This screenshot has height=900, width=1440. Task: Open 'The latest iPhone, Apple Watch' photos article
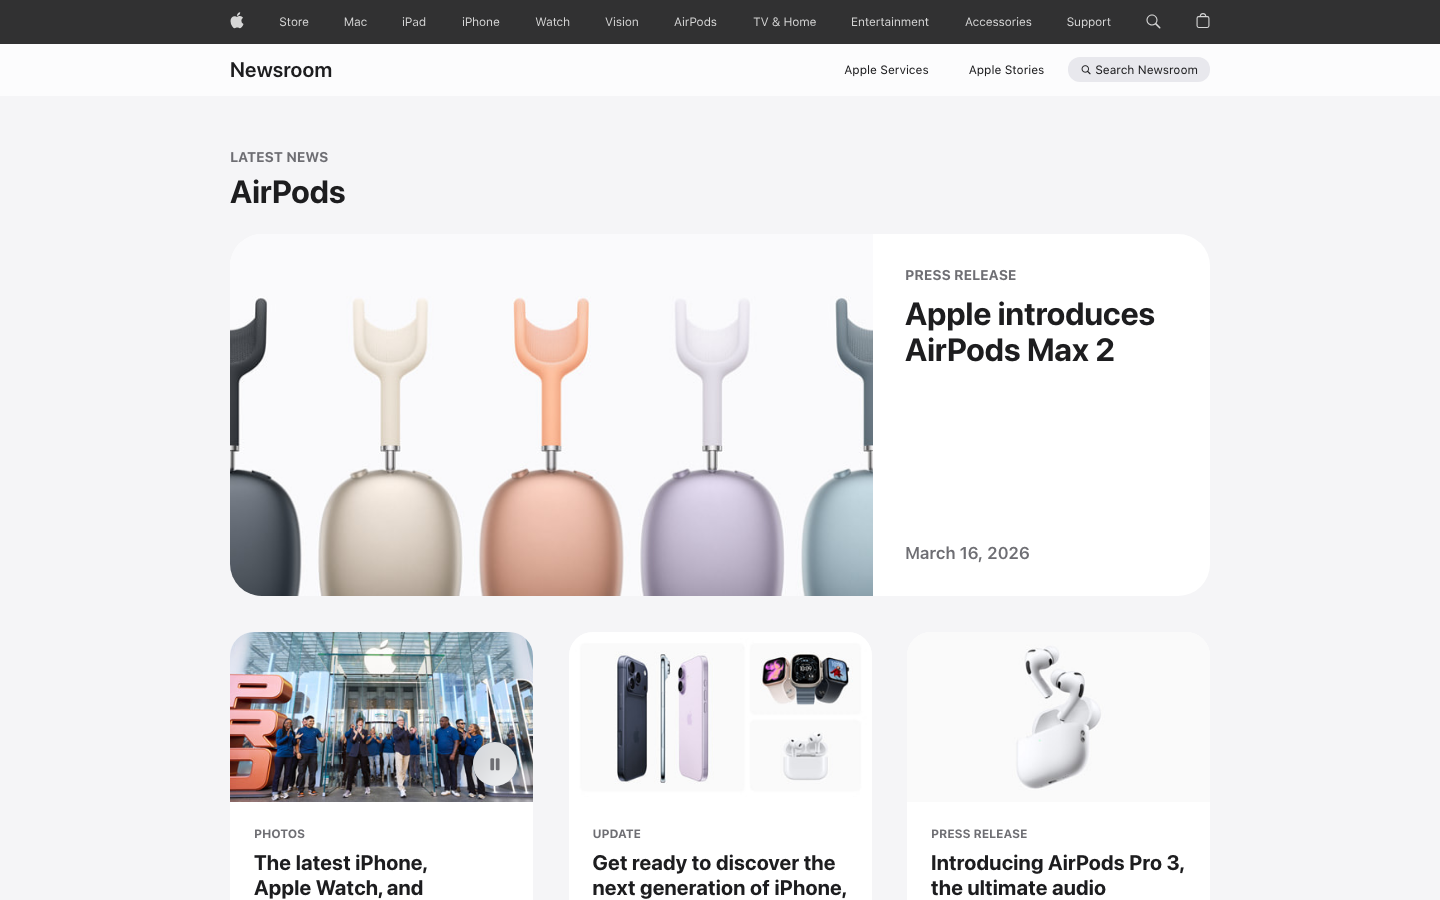[x=340, y=875]
